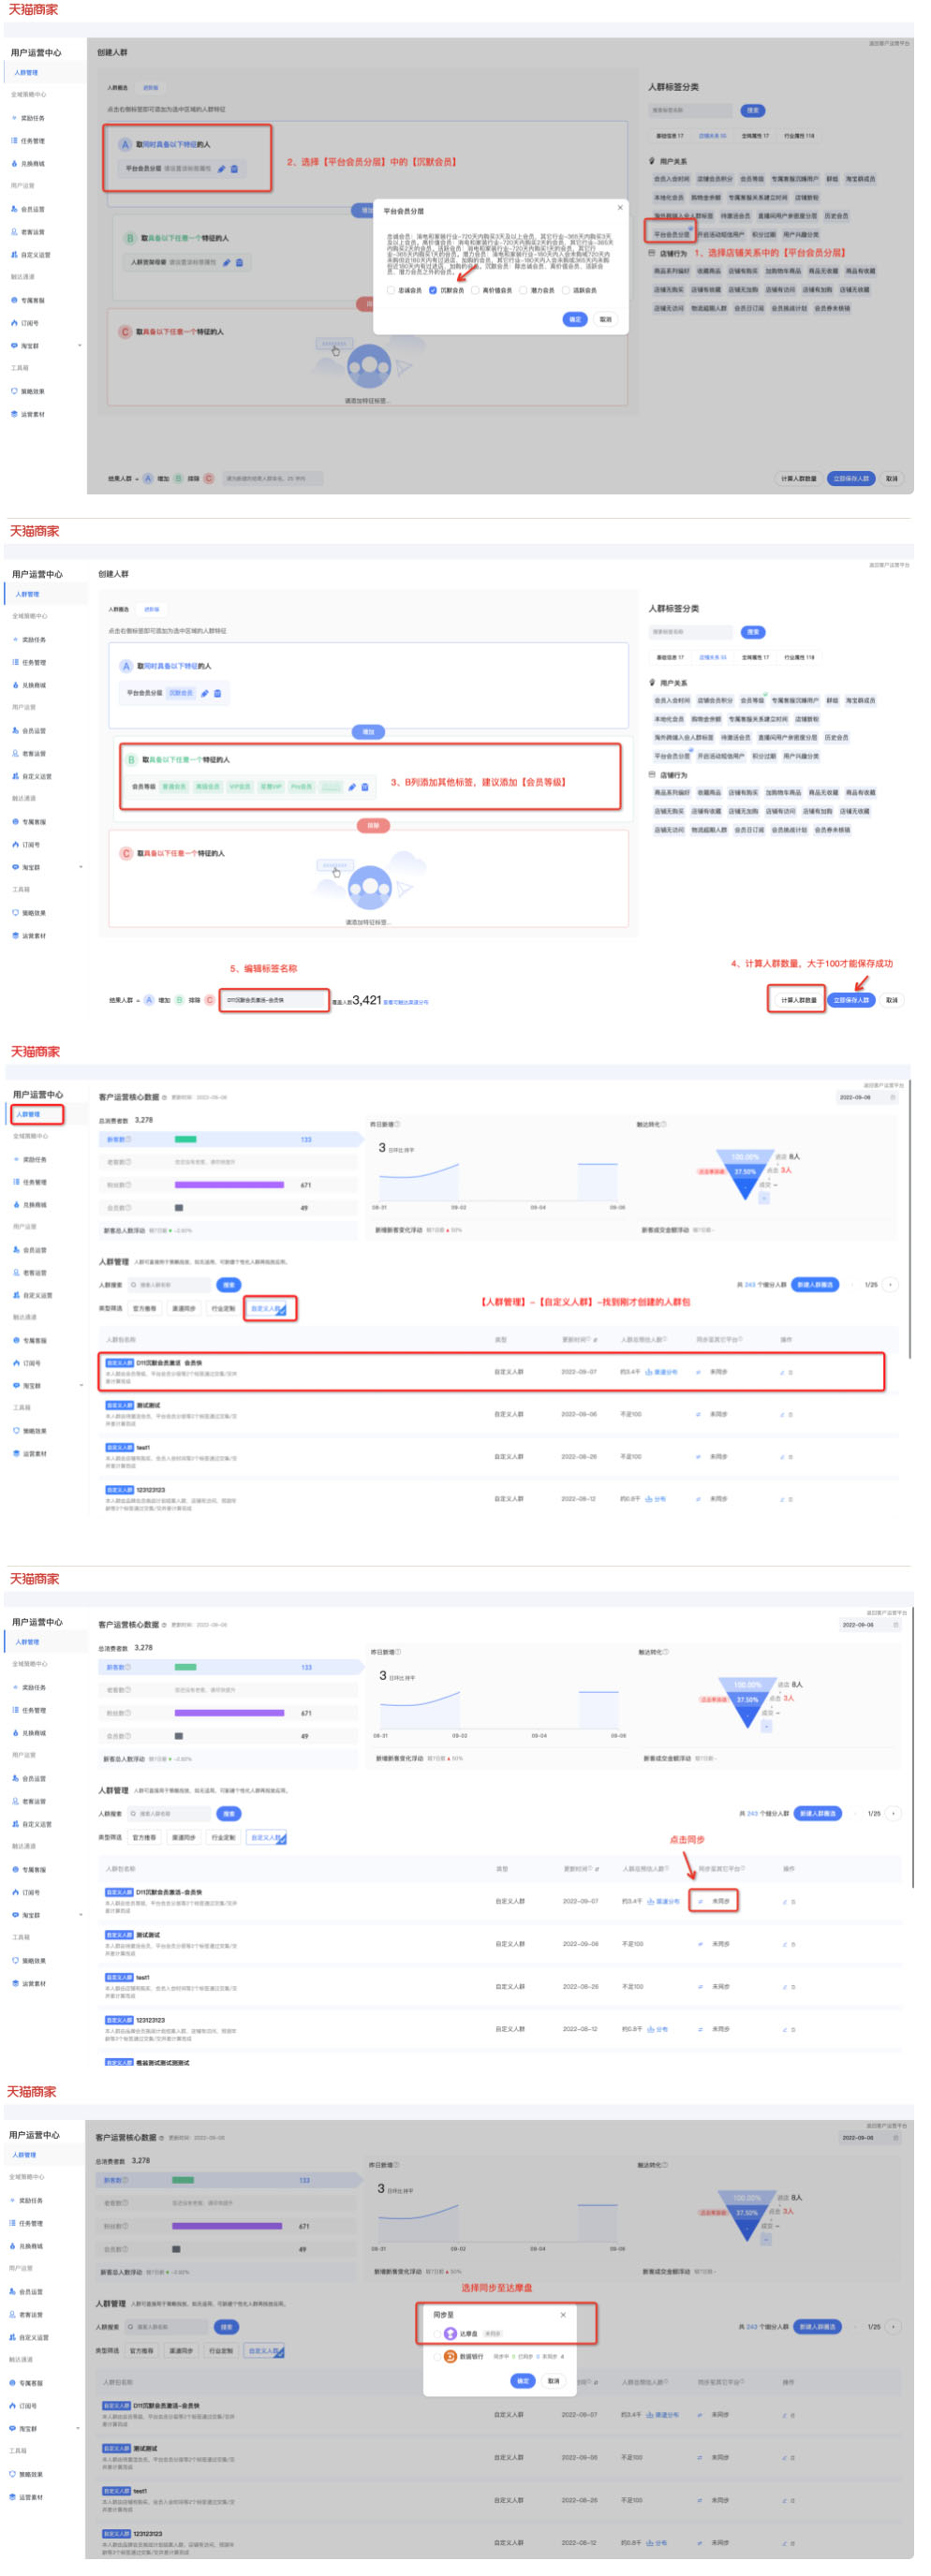Select the red-boxed 自定义人群 filter tab

coord(268,1308)
